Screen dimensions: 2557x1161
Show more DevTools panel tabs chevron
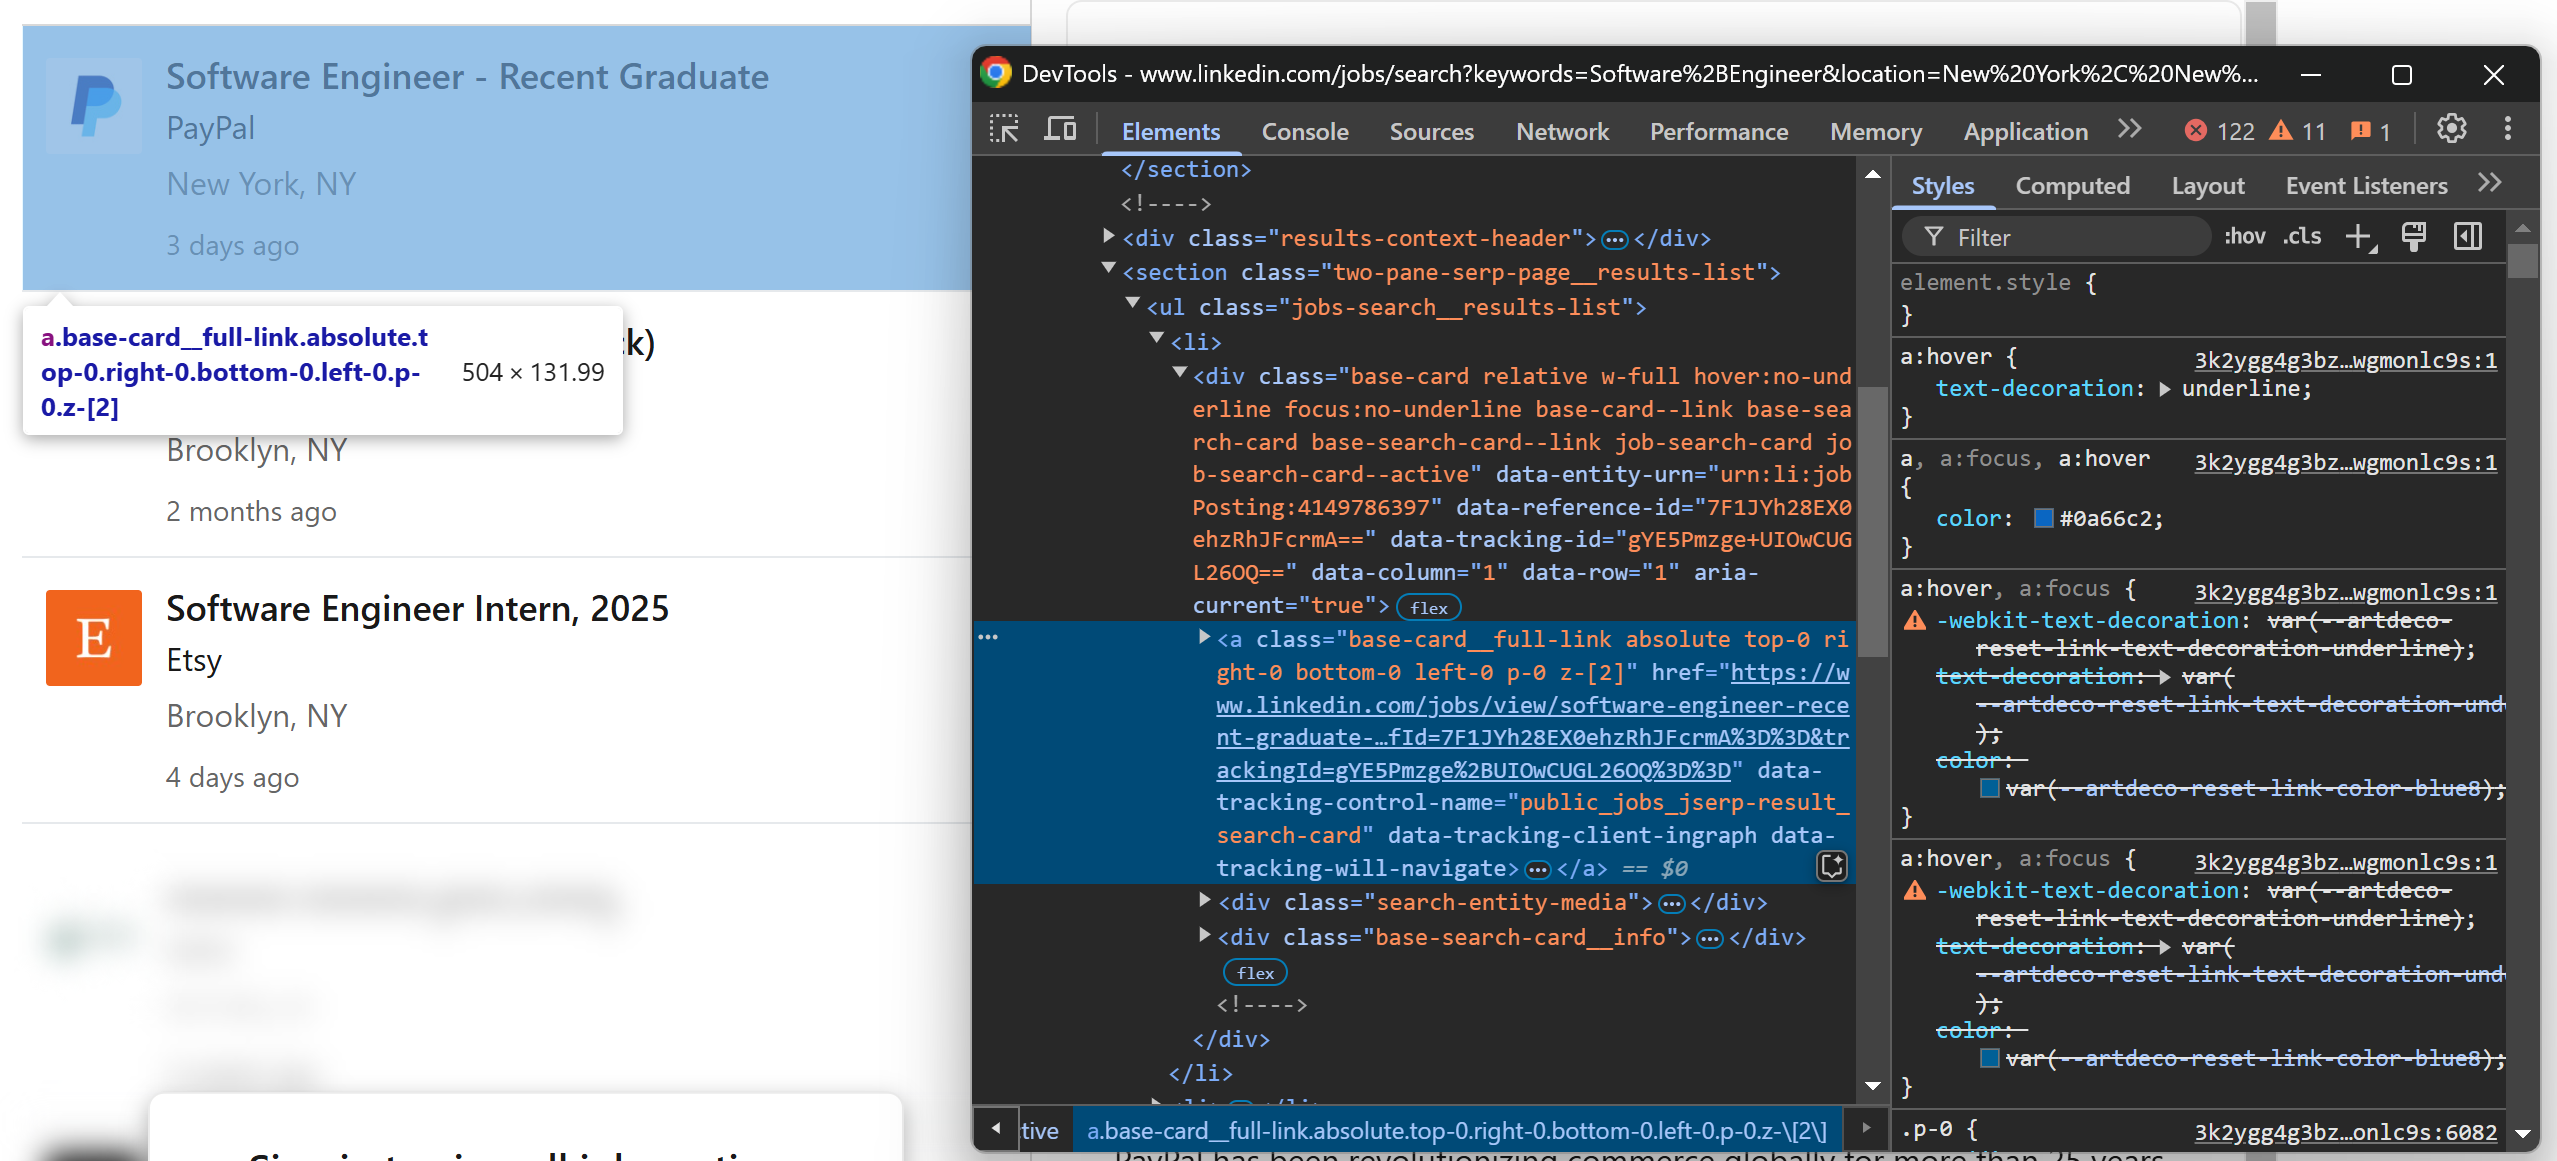coord(2129,130)
